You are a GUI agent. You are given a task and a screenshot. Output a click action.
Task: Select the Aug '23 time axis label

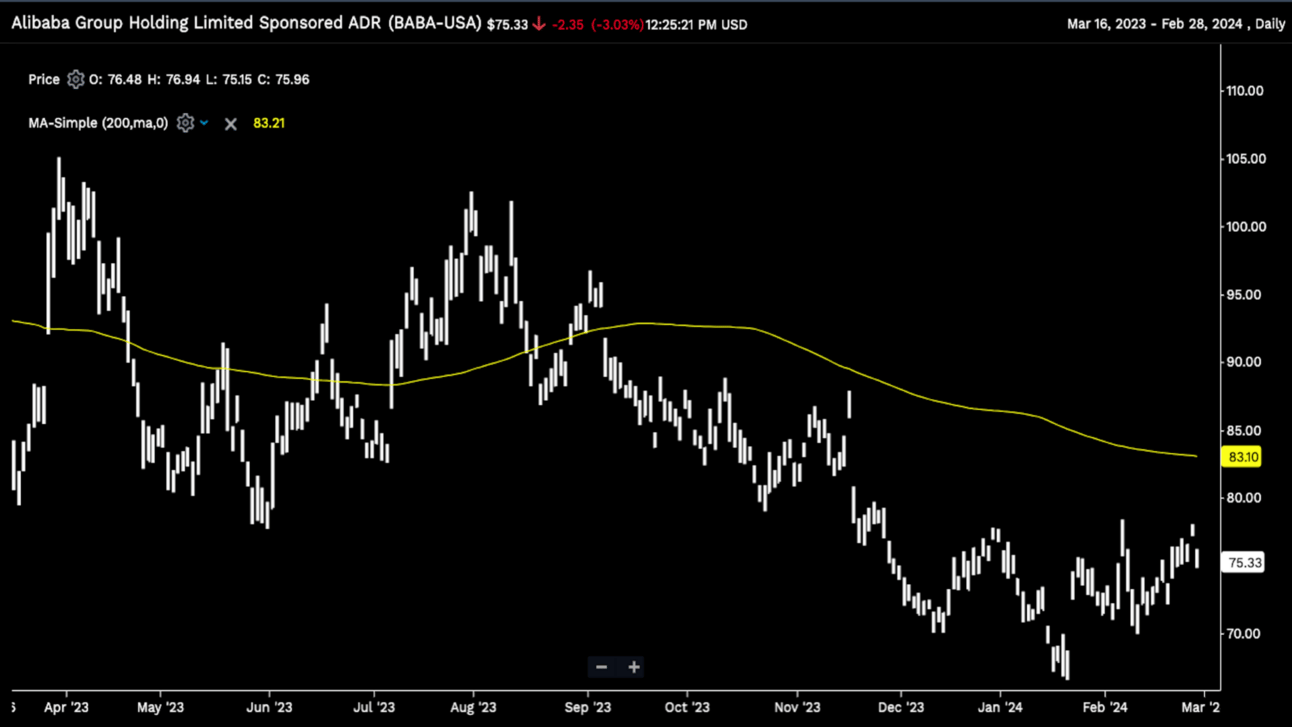[x=473, y=707]
